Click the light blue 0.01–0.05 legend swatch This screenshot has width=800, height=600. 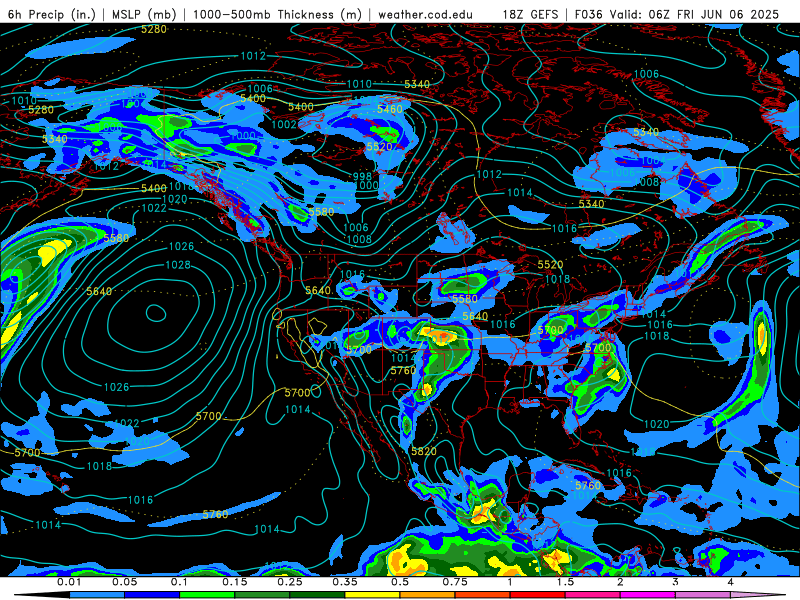[x=96, y=595]
